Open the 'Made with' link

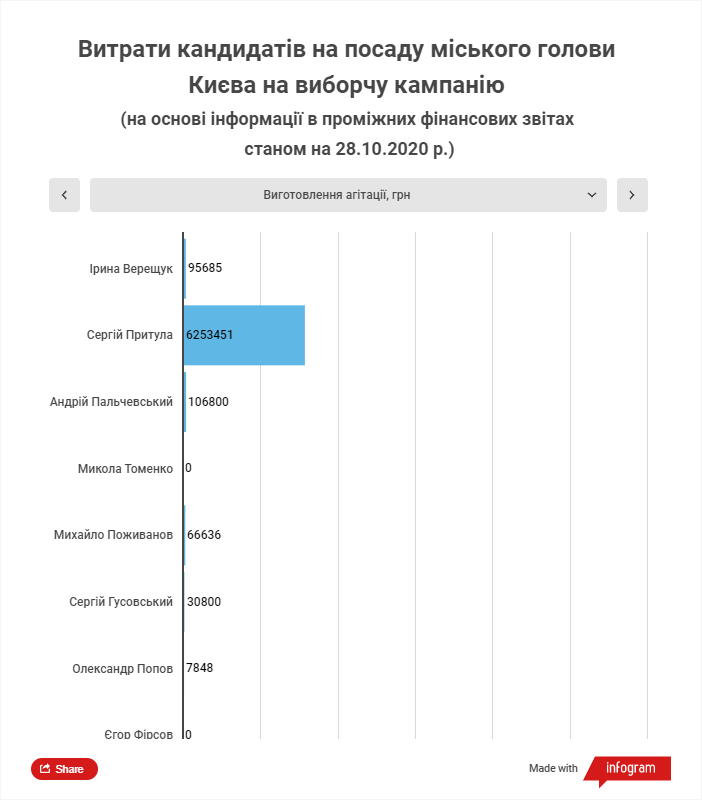[553, 768]
